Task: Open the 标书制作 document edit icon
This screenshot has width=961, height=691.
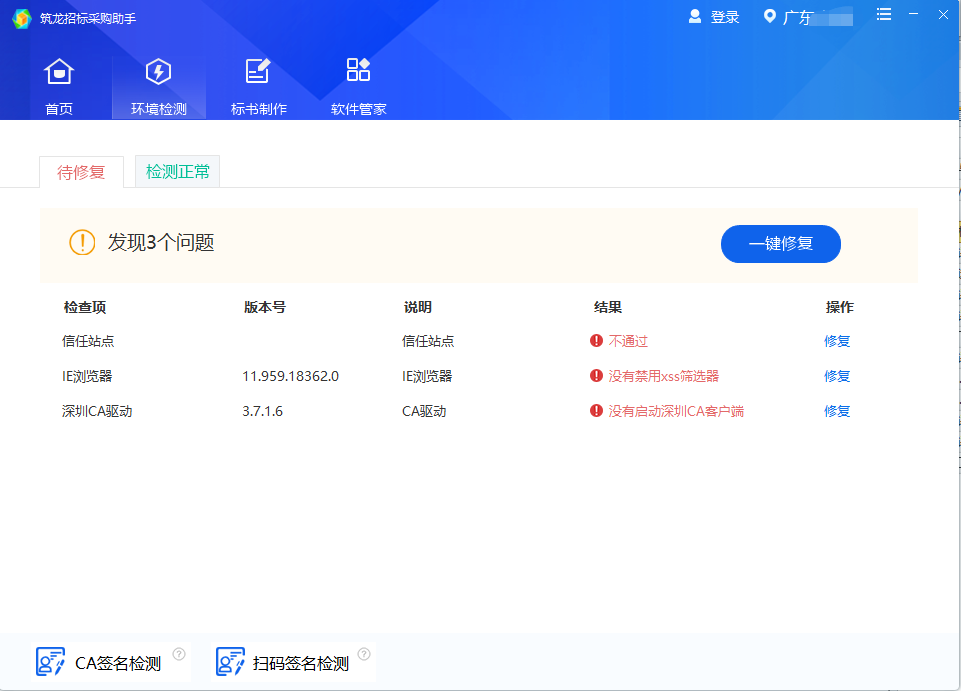Action: click(x=258, y=72)
